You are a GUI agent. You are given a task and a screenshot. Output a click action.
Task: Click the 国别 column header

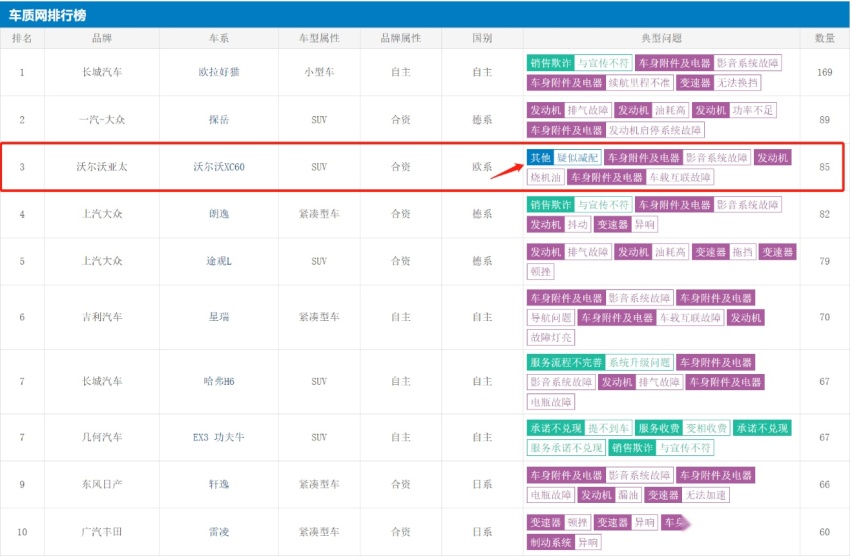(x=482, y=38)
